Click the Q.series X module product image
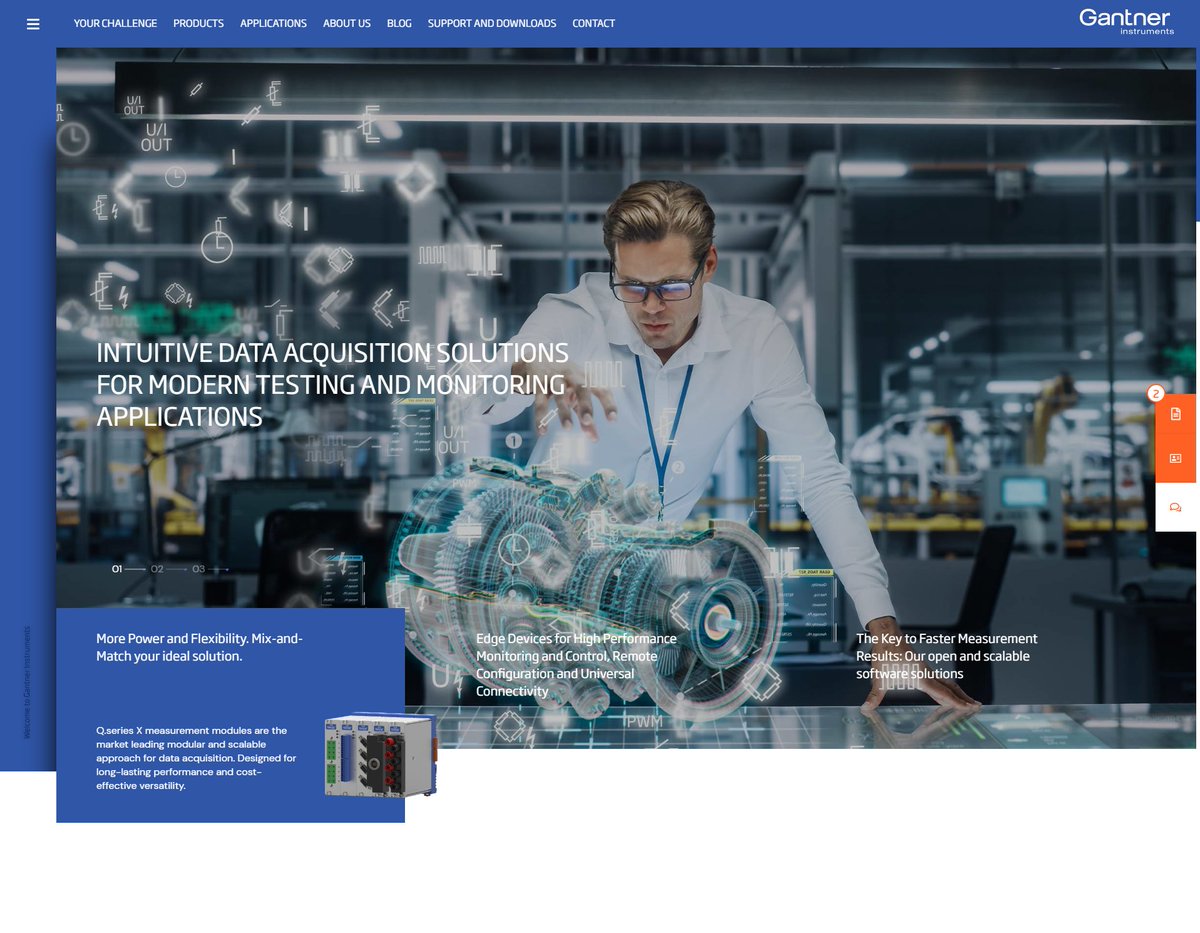Image resolution: width=1200 pixels, height=933 pixels. 378,757
